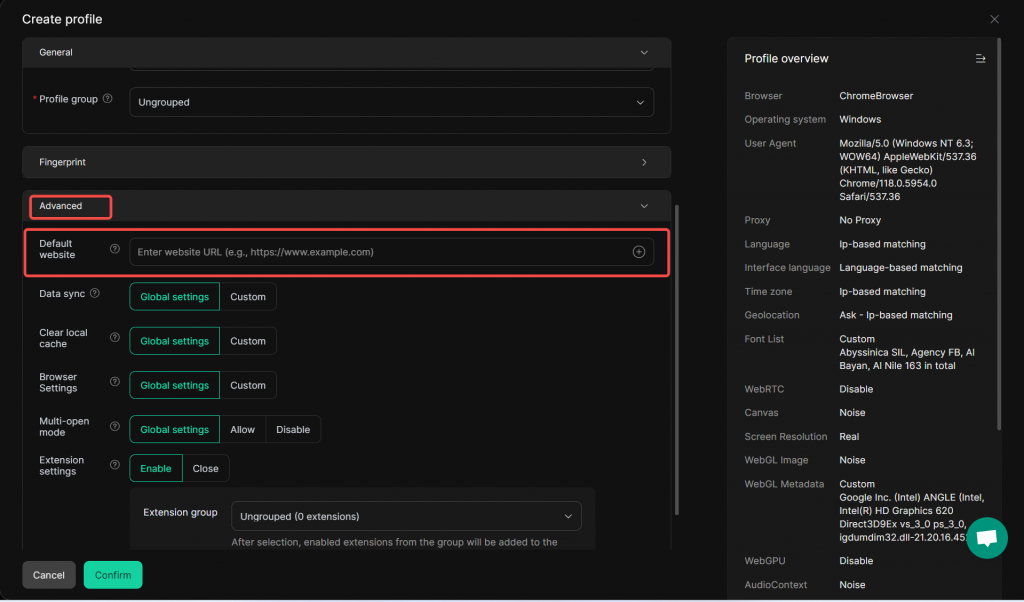This screenshot has height=602, width=1024.
Task: Set Clear local cache to Global settings
Action: 174,341
